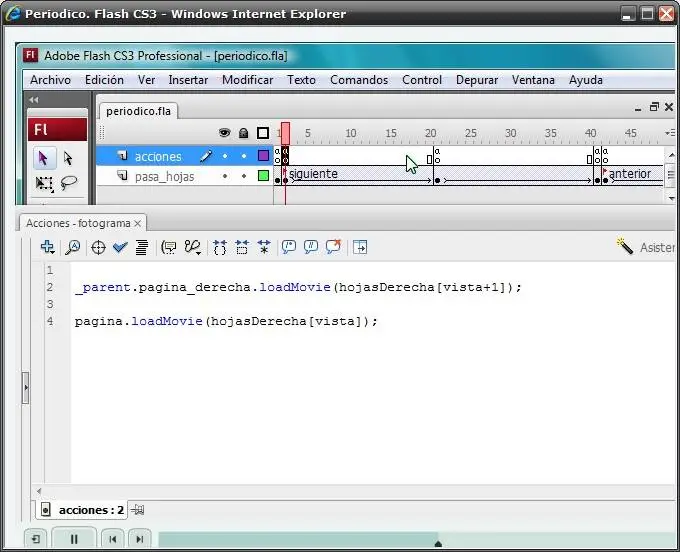Toggle lock dot of acciones layer
The width and height of the screenshot is (680, 552).
tap(244, 156)
